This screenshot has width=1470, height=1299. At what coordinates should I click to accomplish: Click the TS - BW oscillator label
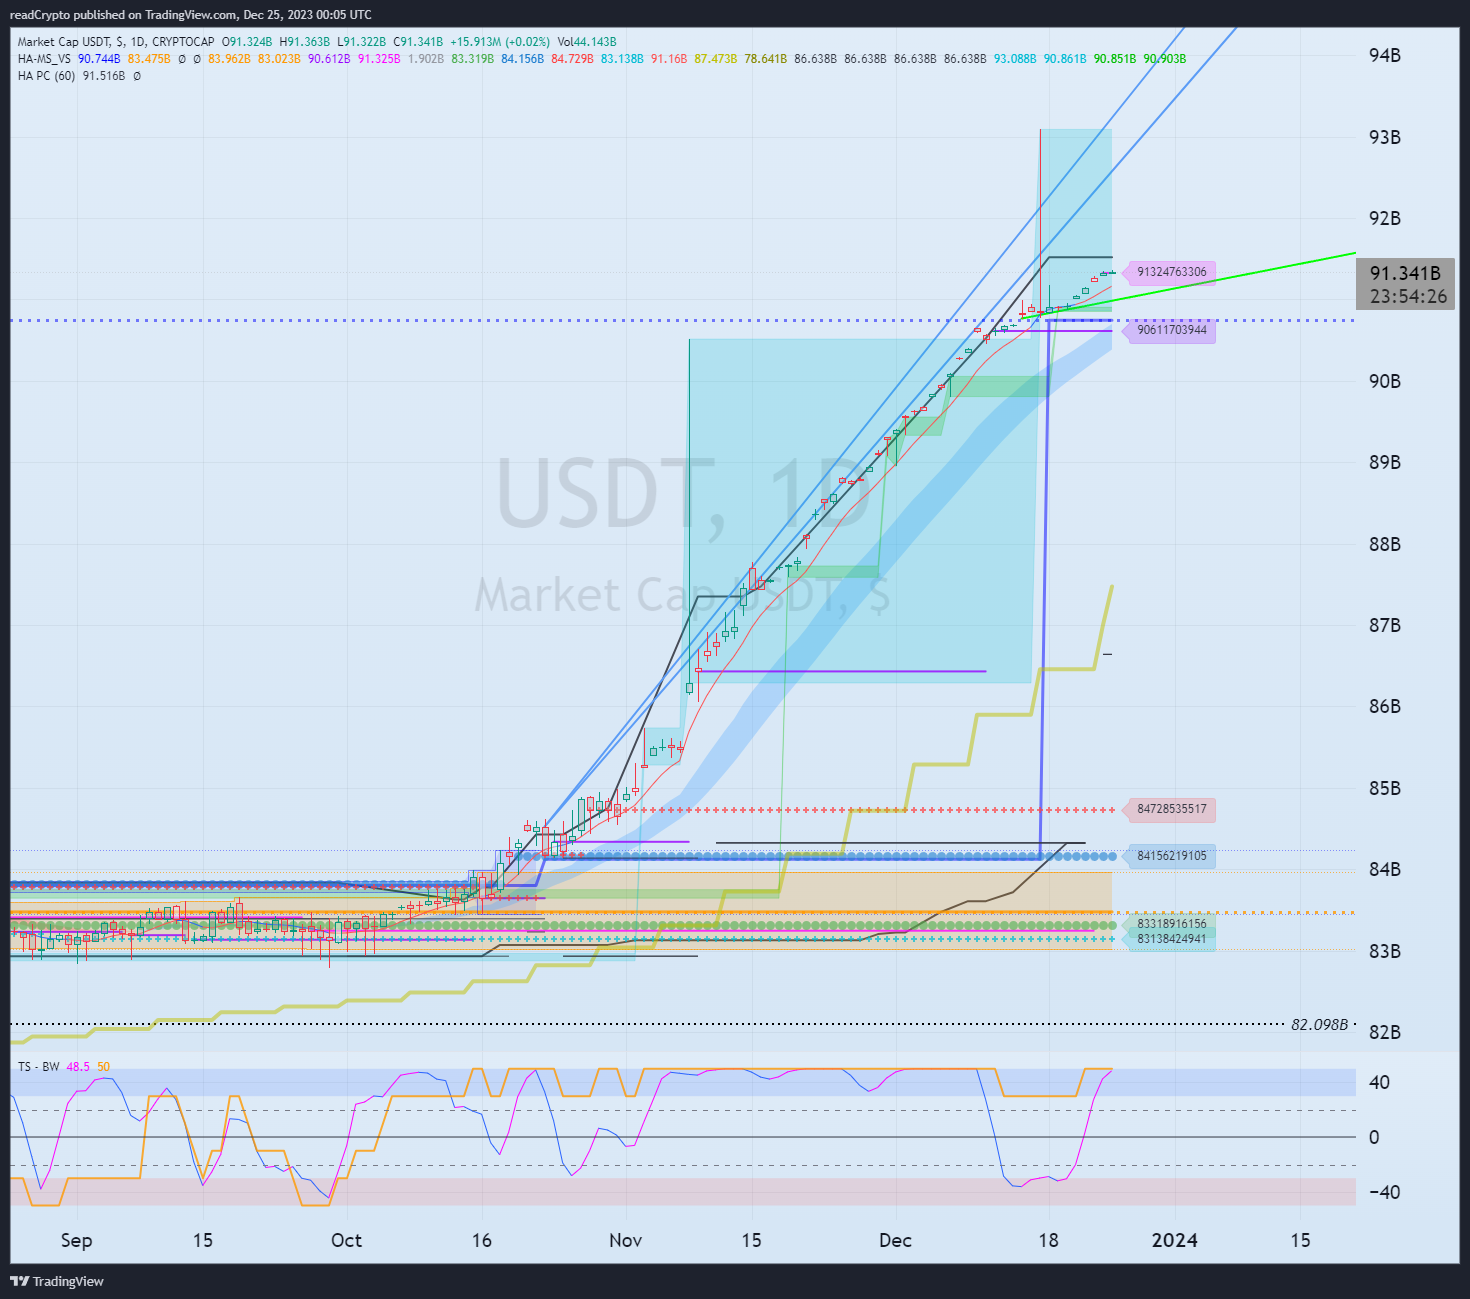click(38, 1067)
